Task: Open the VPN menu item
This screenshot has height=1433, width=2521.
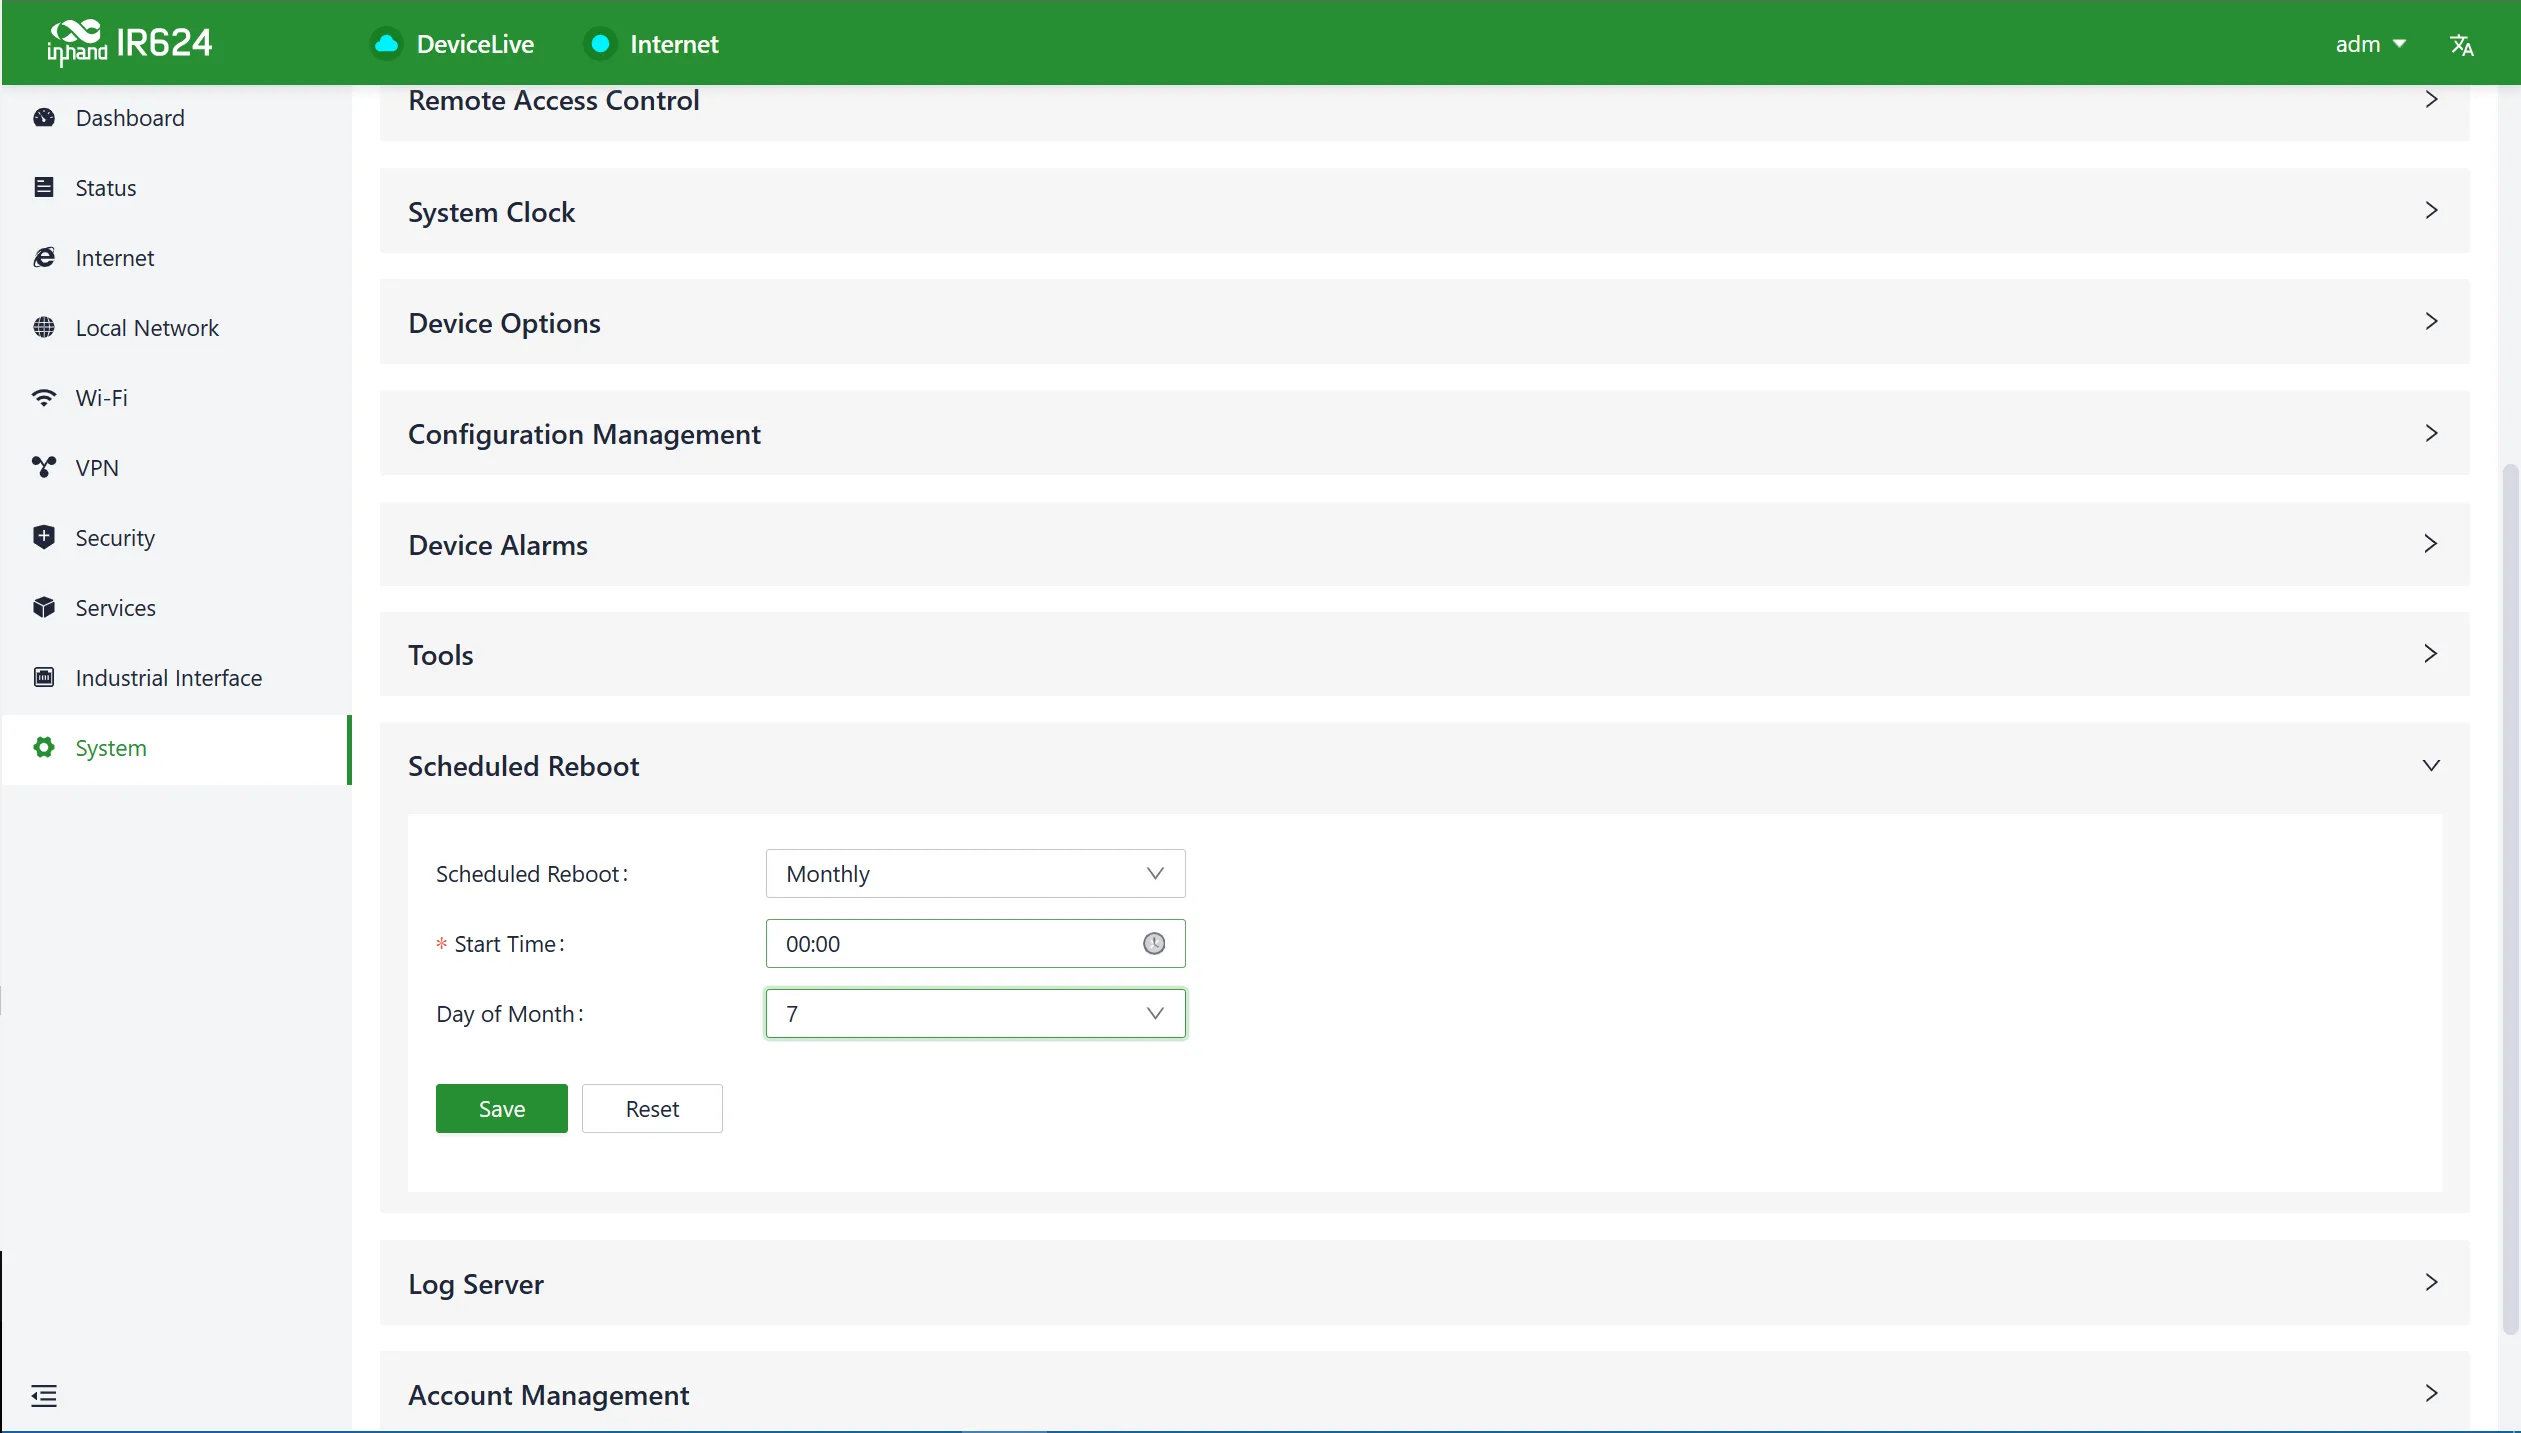Action: [176, 467]
